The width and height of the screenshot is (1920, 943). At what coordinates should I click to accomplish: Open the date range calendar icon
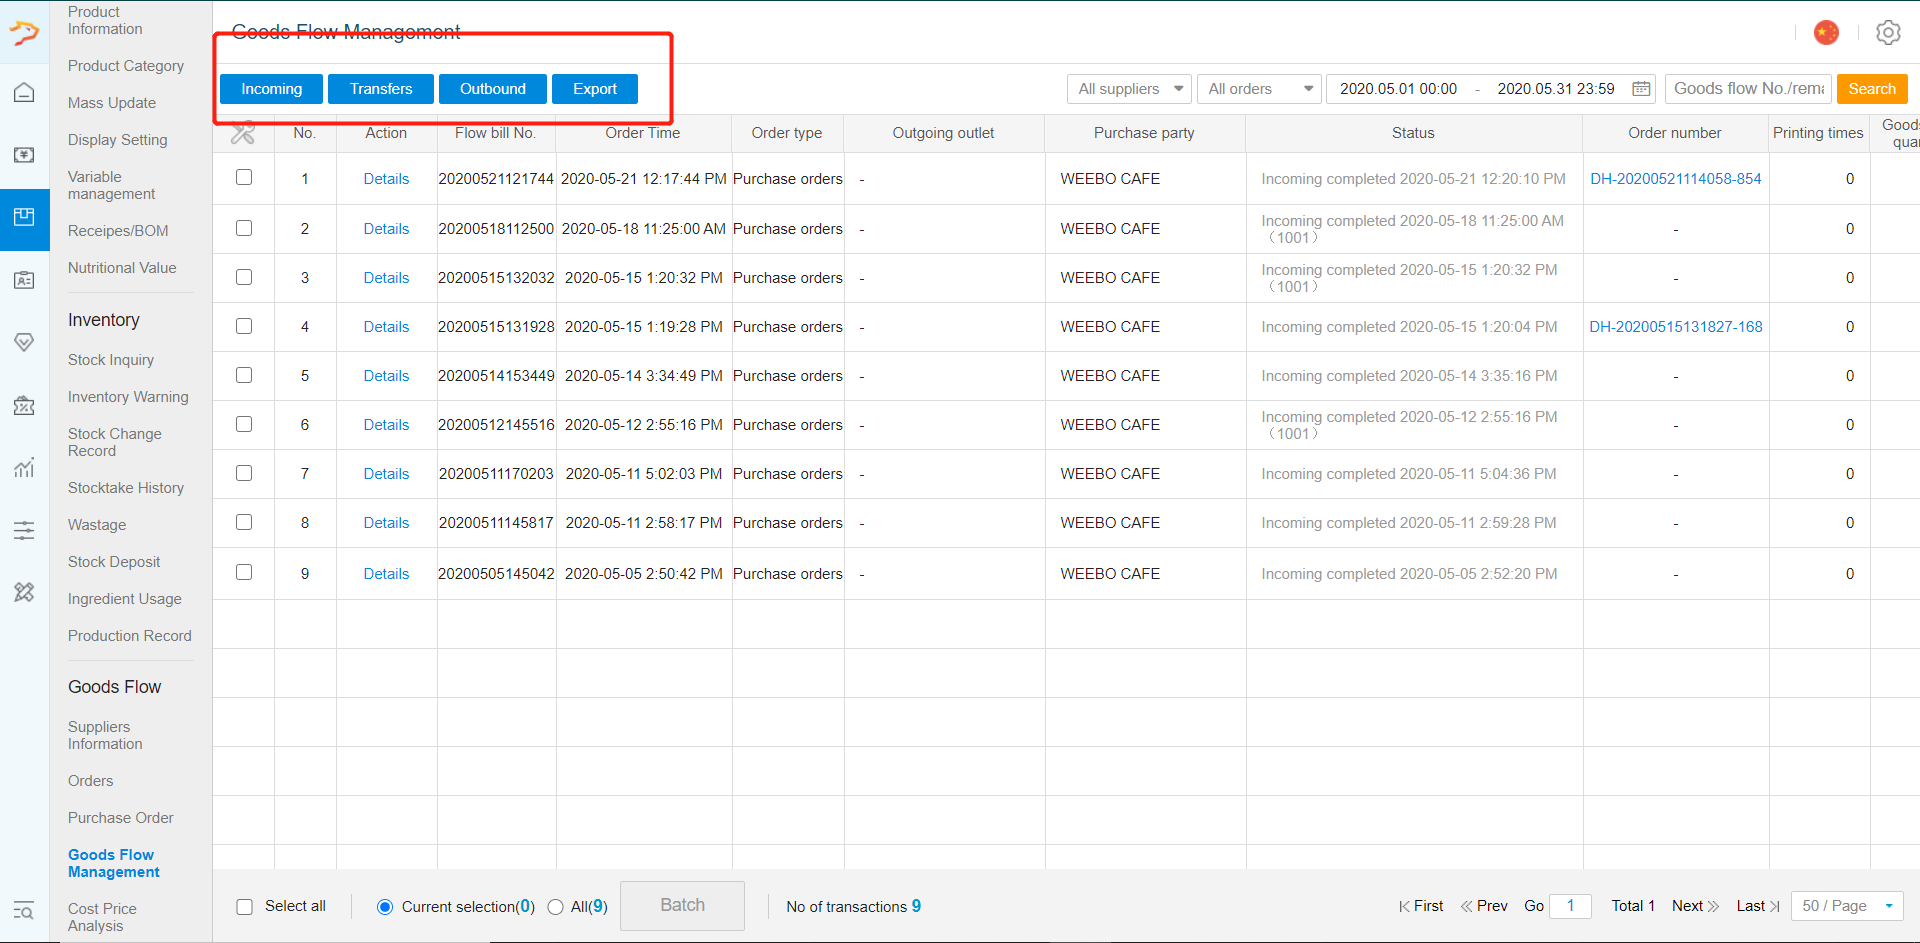coord(1641,89)
